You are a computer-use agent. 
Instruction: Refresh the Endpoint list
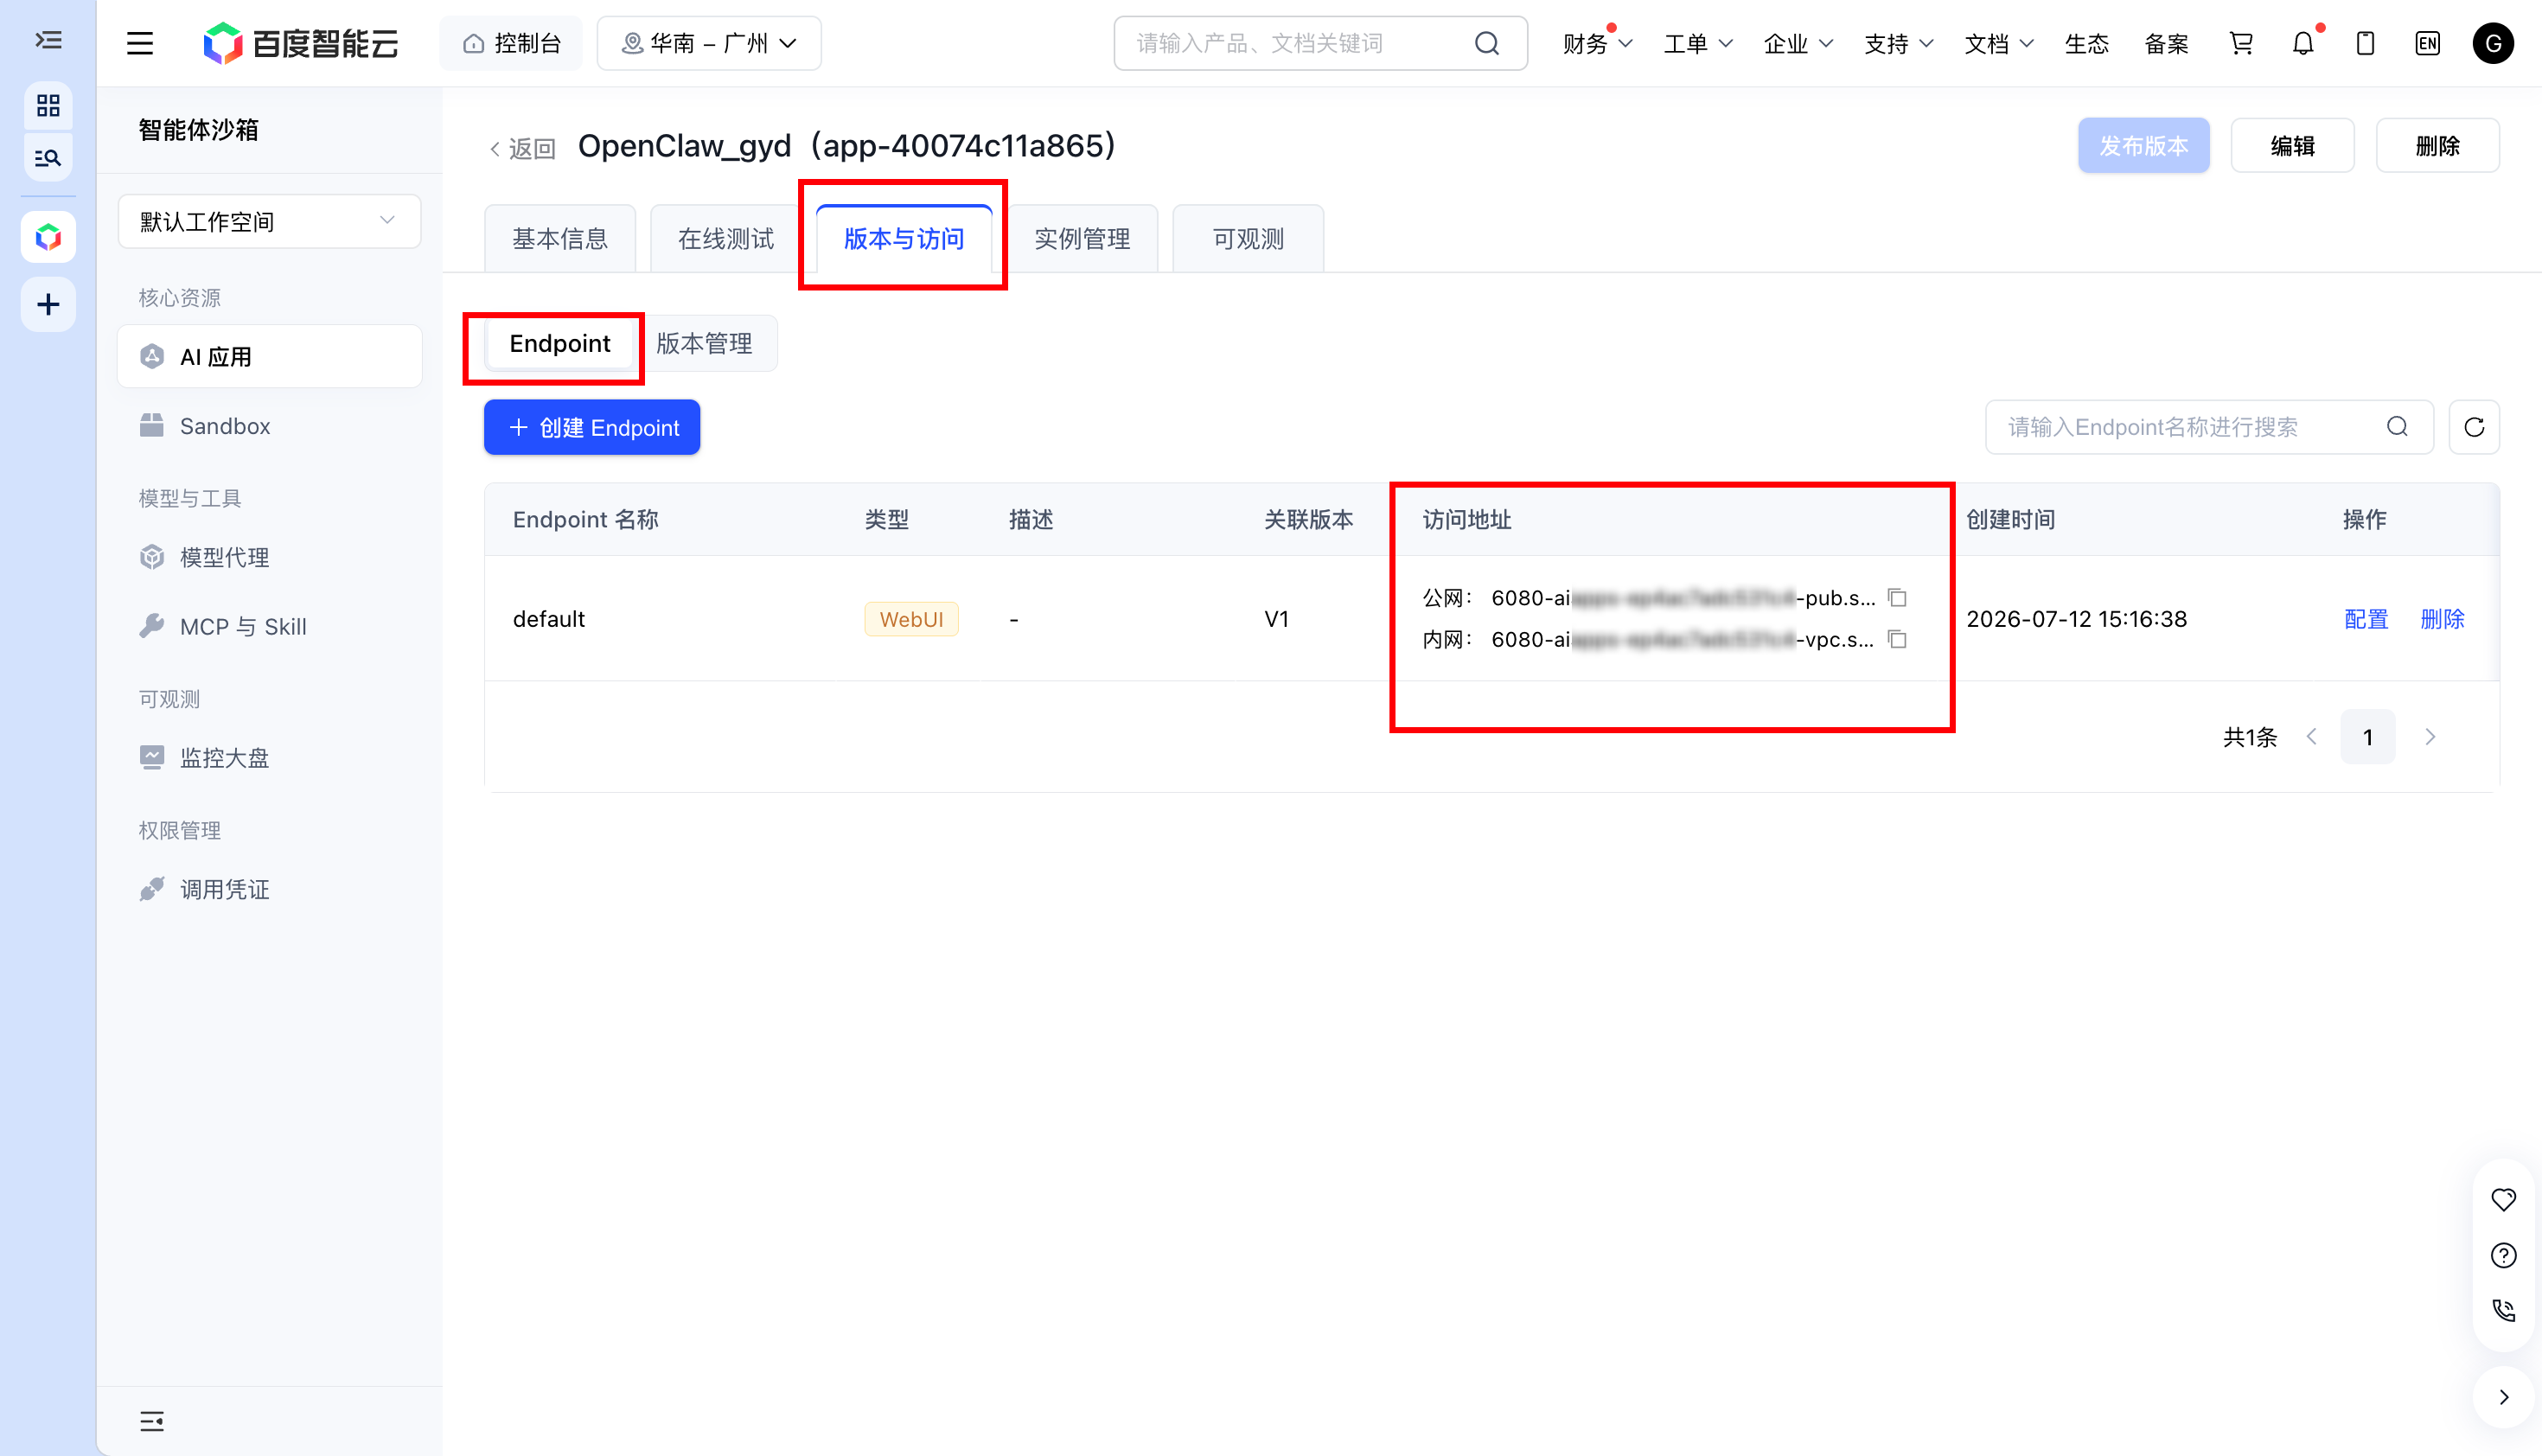point(2474,427)
